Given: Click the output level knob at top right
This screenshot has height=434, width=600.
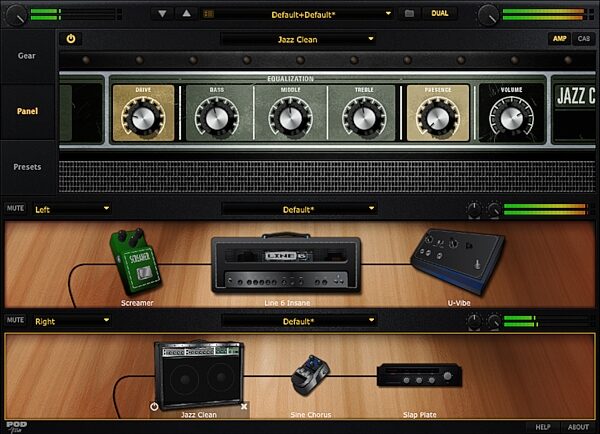Looking at the screenshot, I should point(488,15).
